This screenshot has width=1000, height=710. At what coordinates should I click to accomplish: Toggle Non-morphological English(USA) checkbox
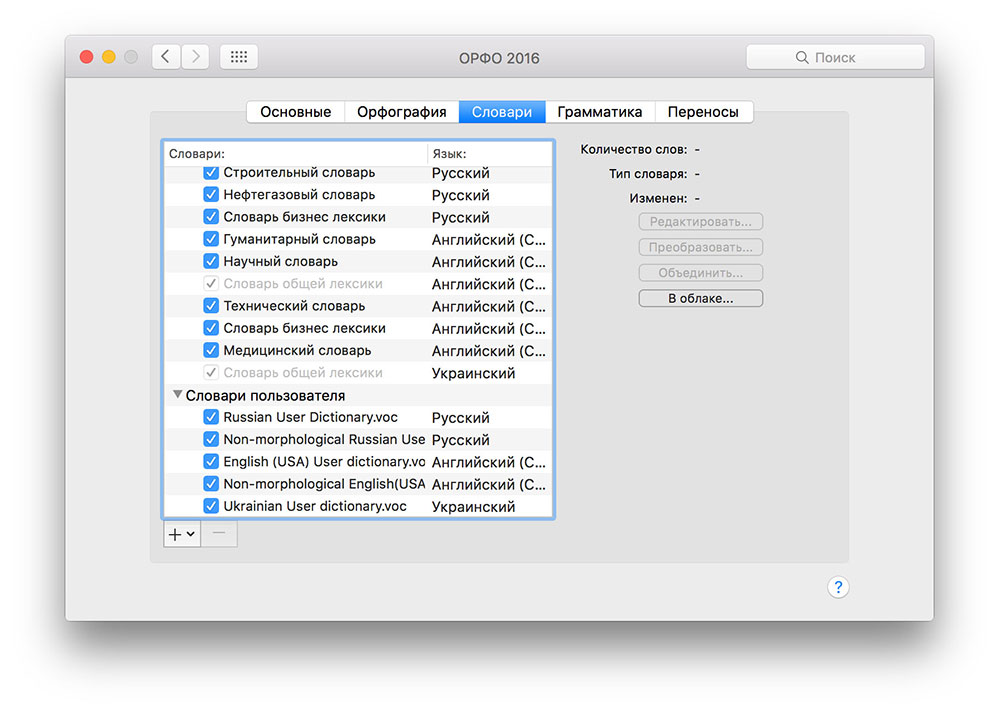click(210, 484)
